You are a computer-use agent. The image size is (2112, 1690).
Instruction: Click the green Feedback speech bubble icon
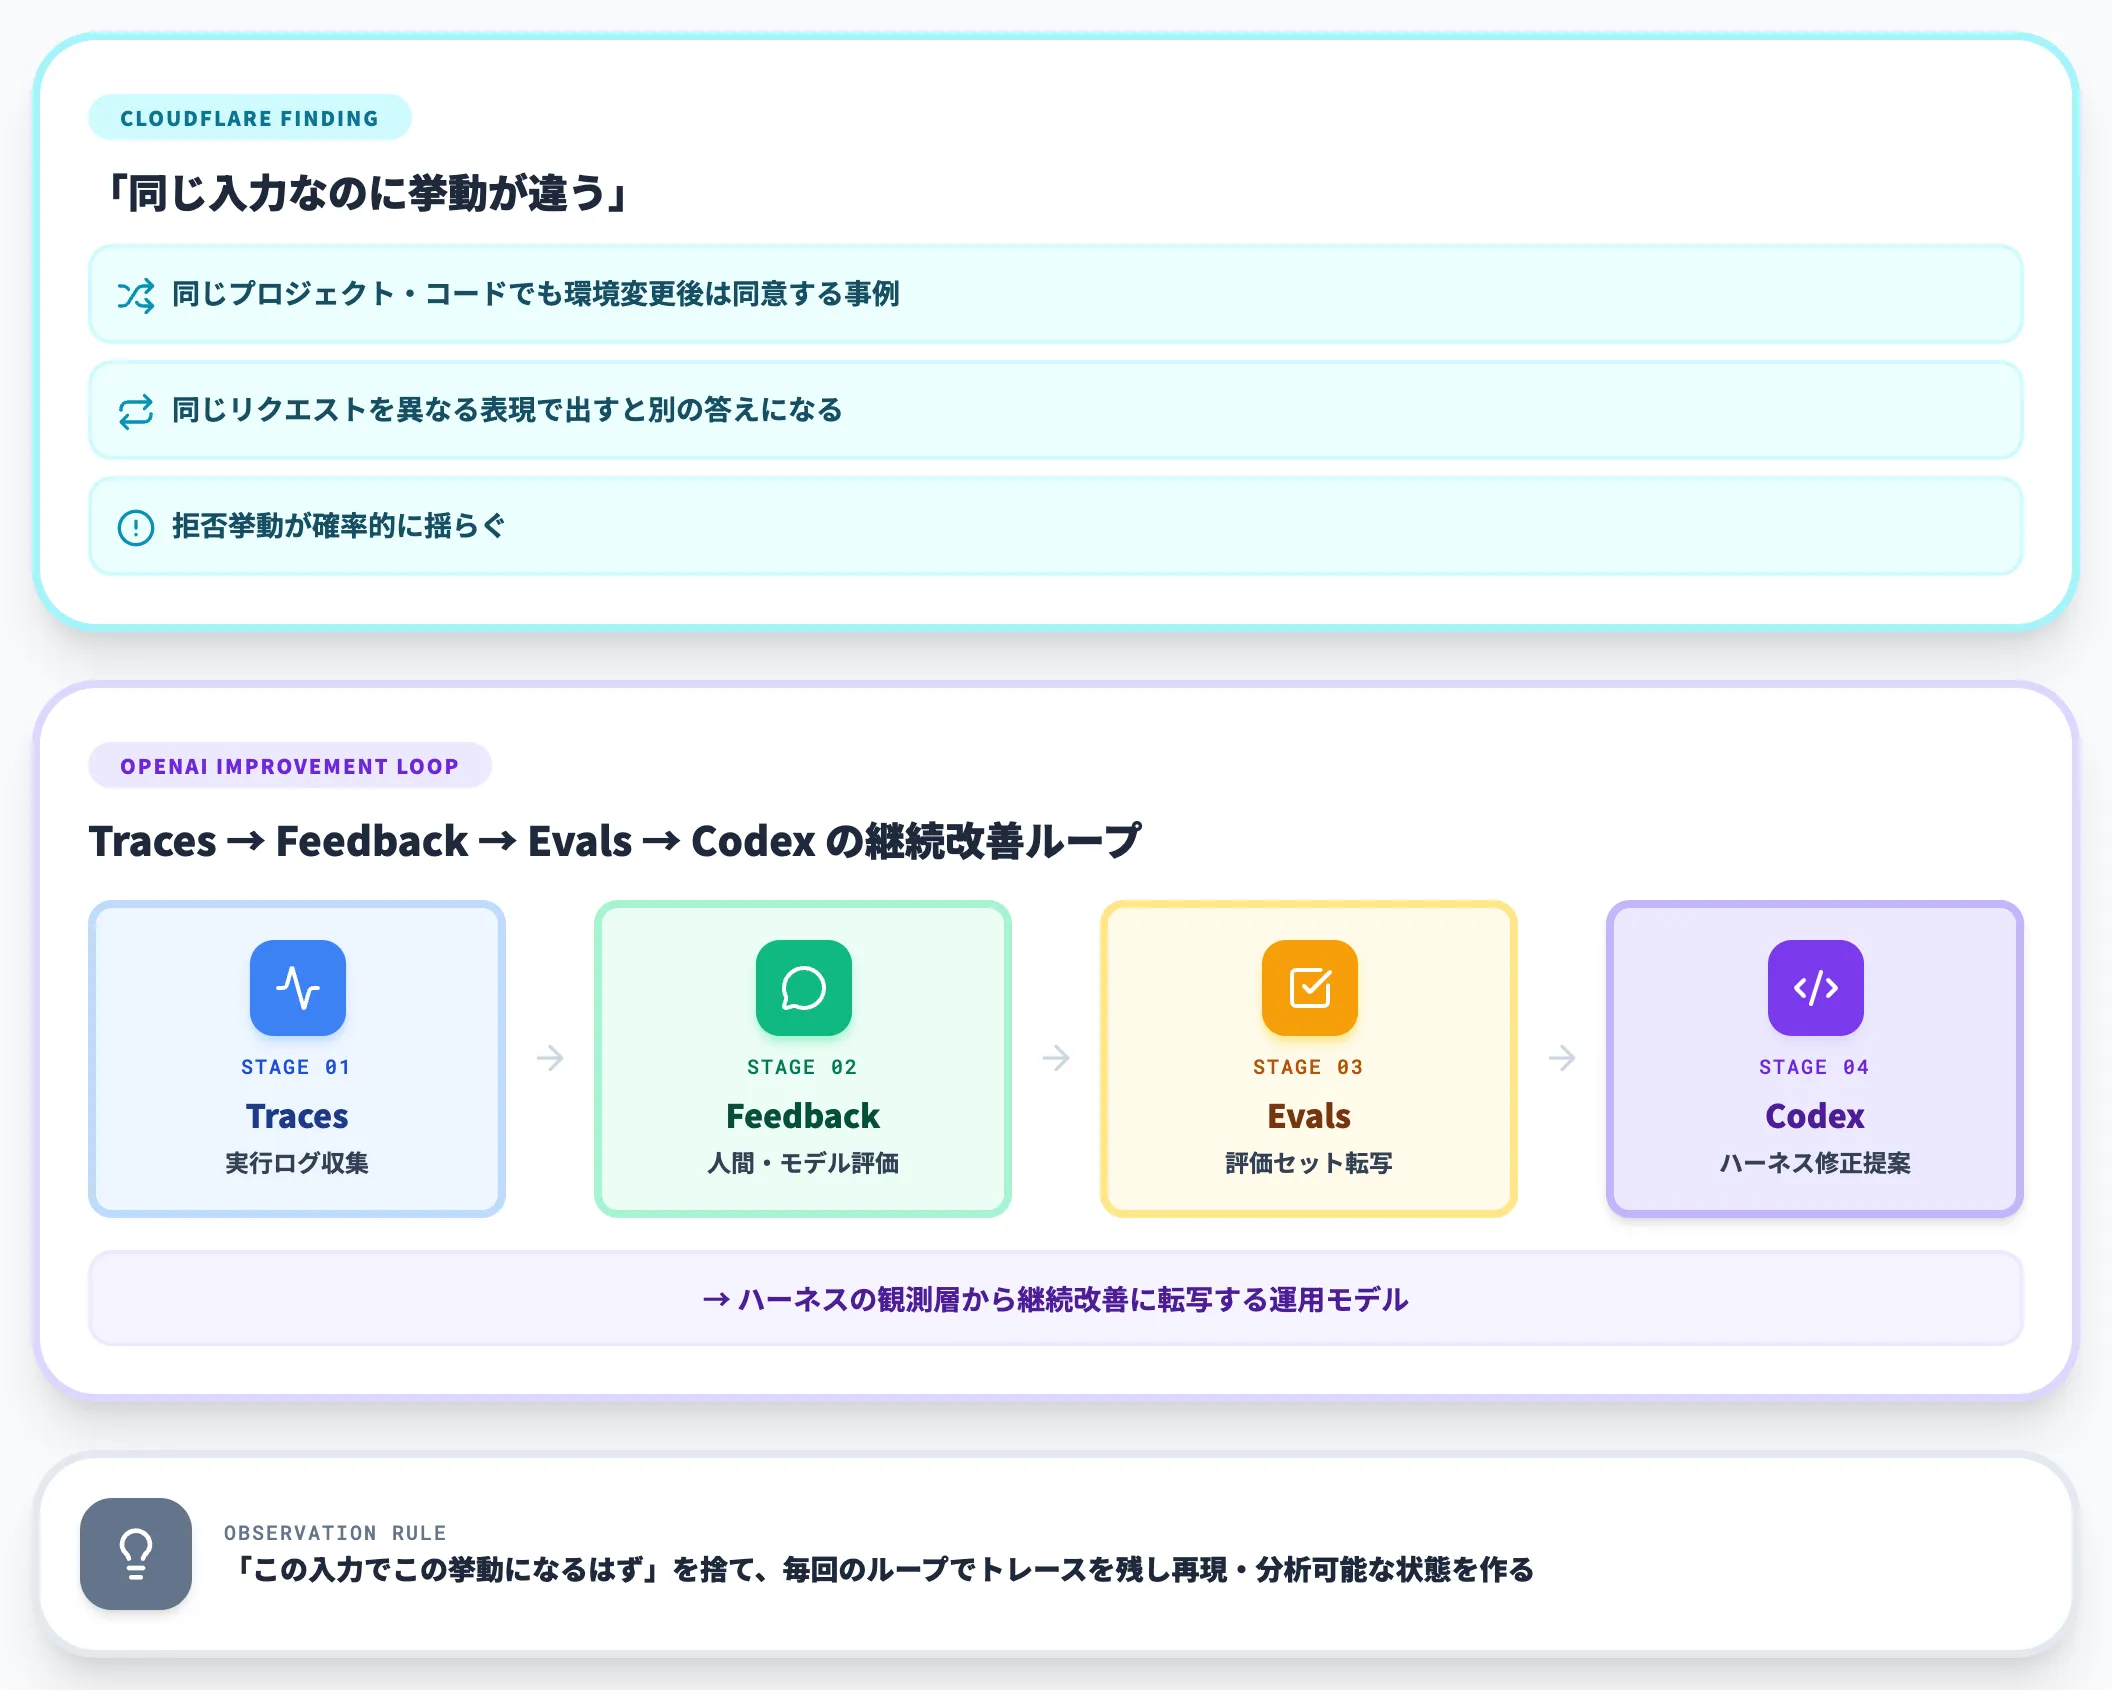[804, 988]
